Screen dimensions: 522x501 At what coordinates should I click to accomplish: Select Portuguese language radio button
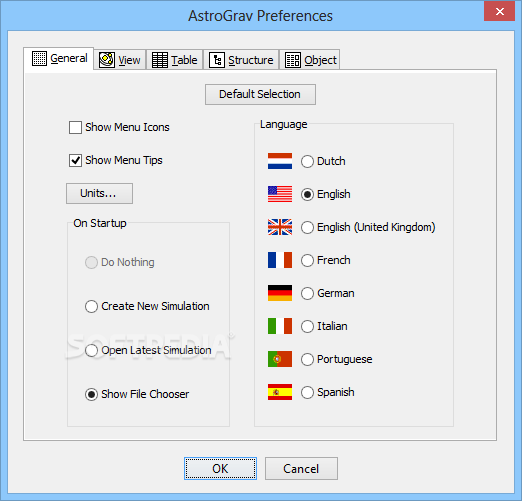point(307,359)
